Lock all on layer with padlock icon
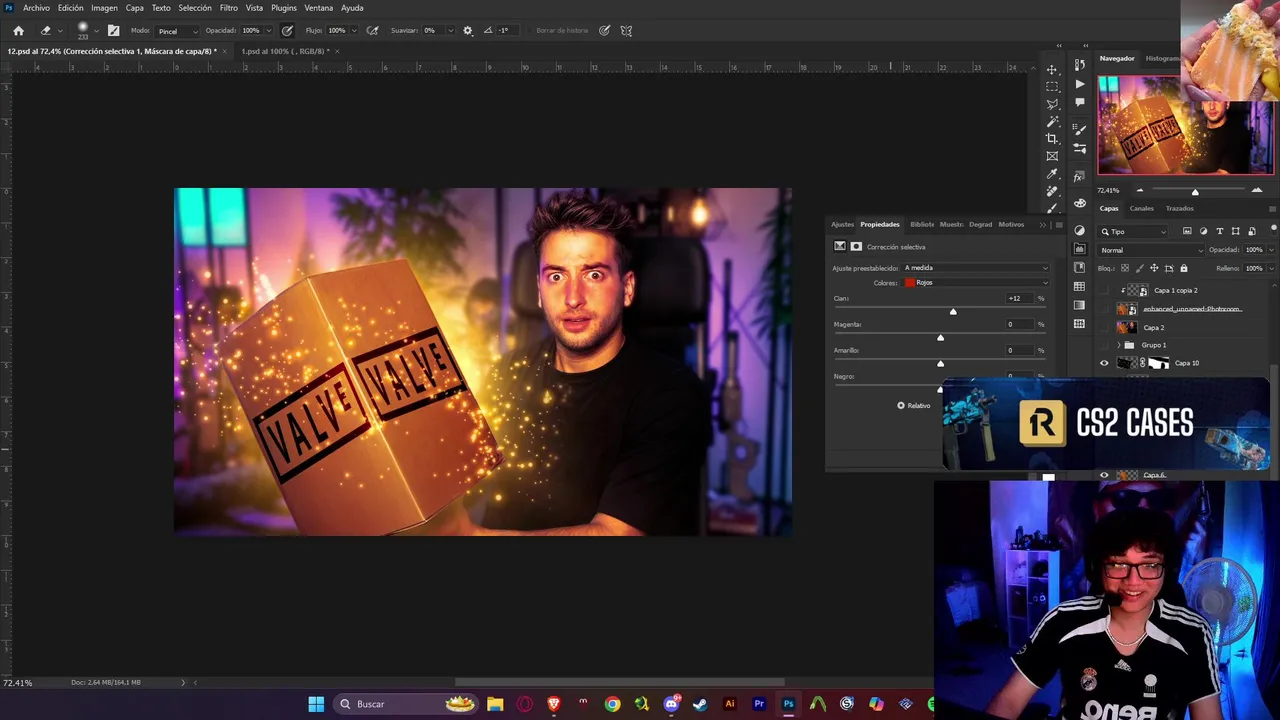This screenshot has height=720, width=1280. (x=1184, y=269)
